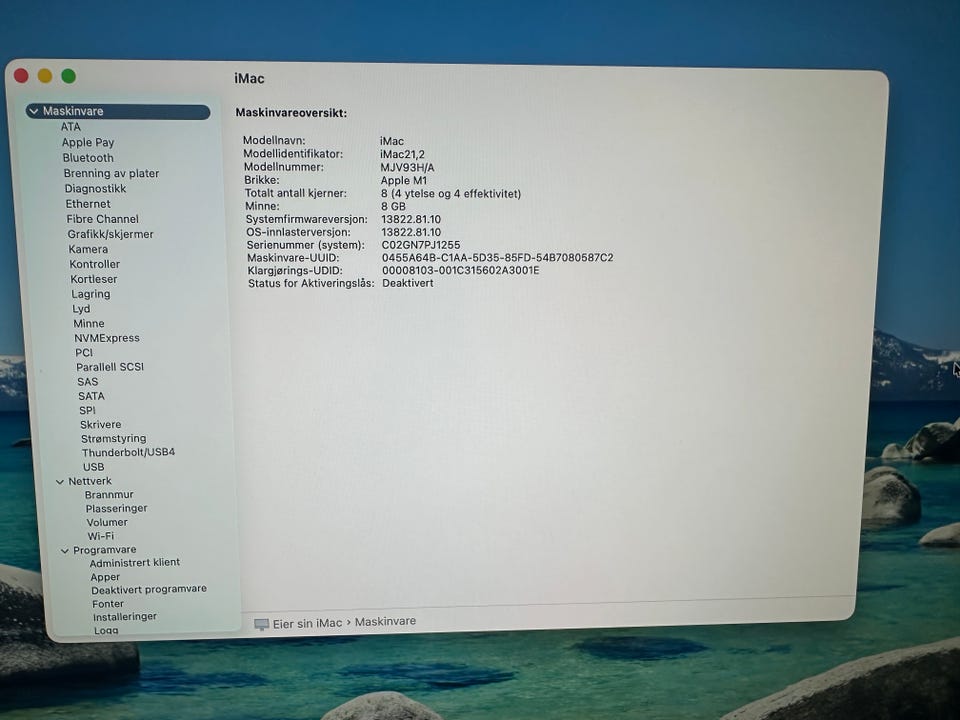Select Lagring in the sidebar

91,294
